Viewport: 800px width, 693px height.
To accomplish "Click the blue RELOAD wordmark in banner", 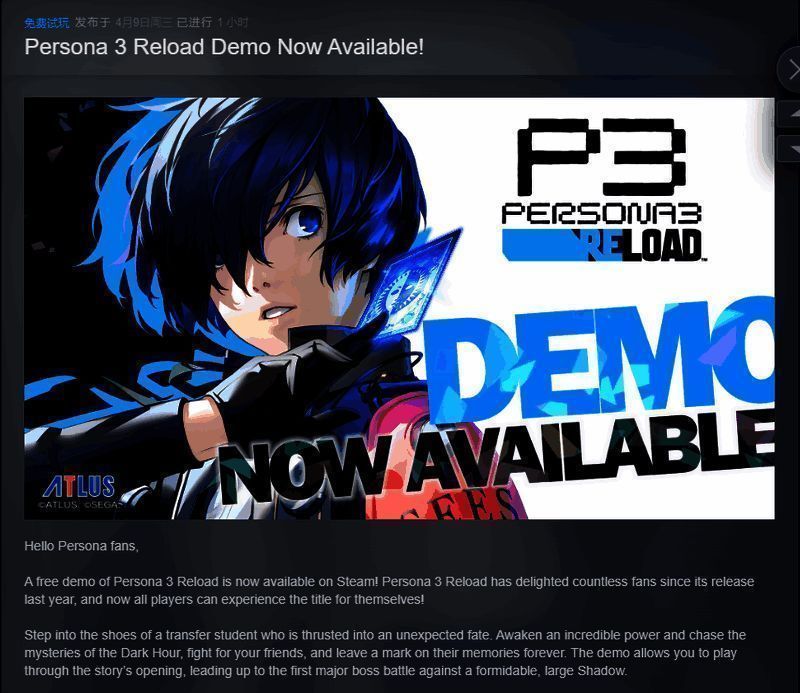I will pos(603,245).
